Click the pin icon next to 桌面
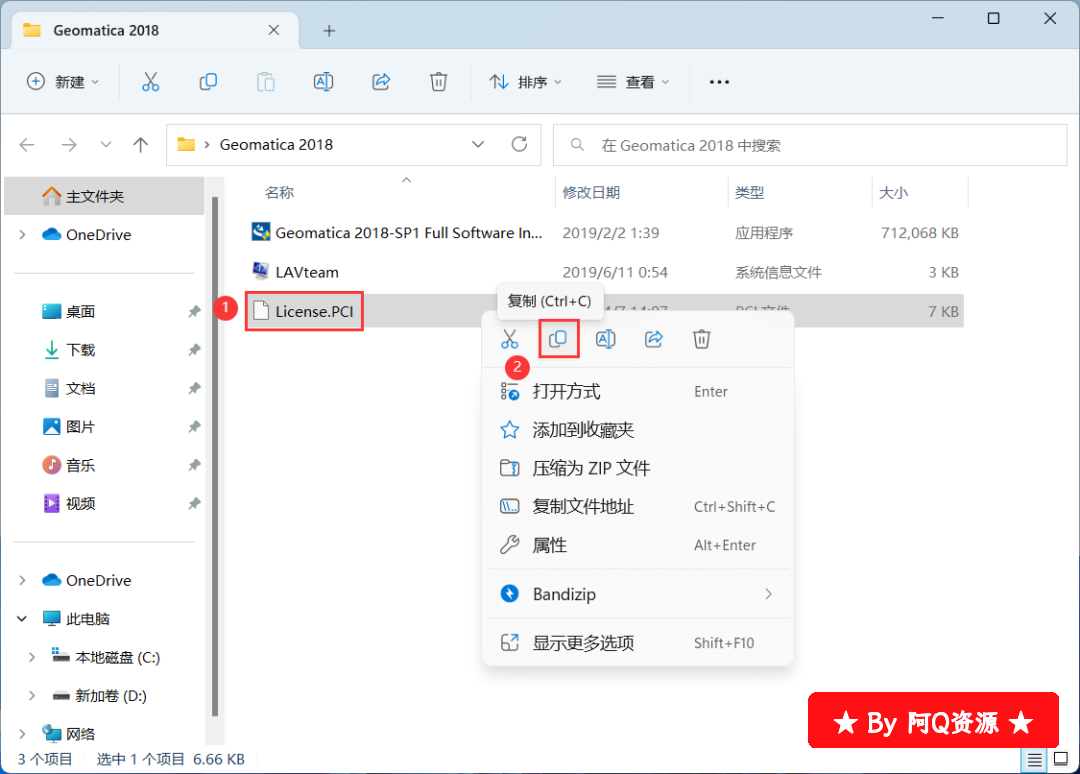Viewport: 1080px width, 774px height. [194, 311]
